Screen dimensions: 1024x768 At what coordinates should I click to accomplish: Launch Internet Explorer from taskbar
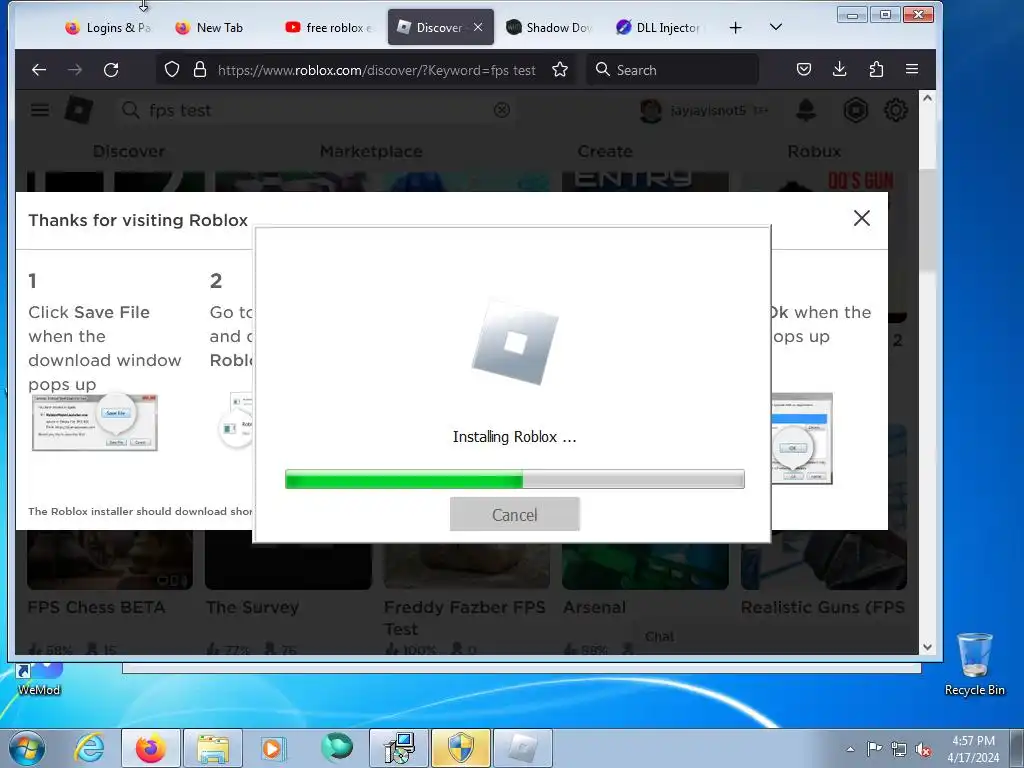pyautogui.click(x=89, y=748)
